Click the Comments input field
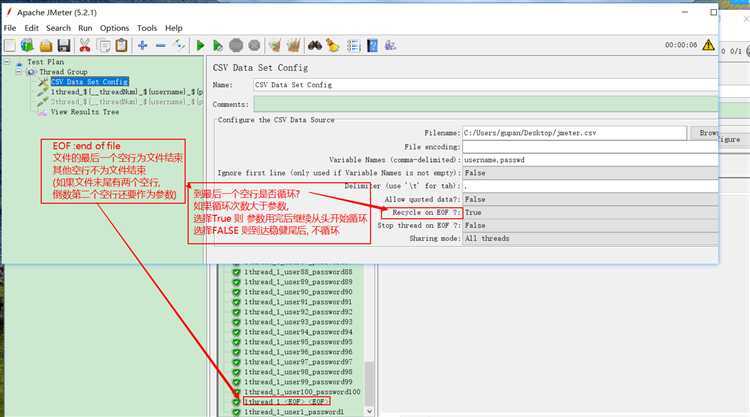This screenshot has height=417, width=750. tap(485, 104)
